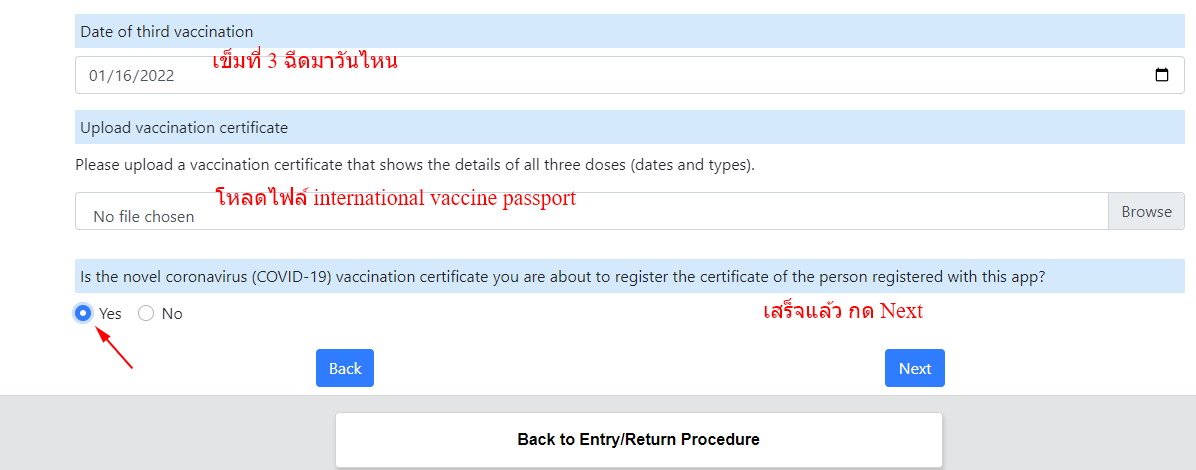This screenshot has width=1196, height=470.
Task: Click the red Thai annotation beside the date
Action: pos(305,61)
